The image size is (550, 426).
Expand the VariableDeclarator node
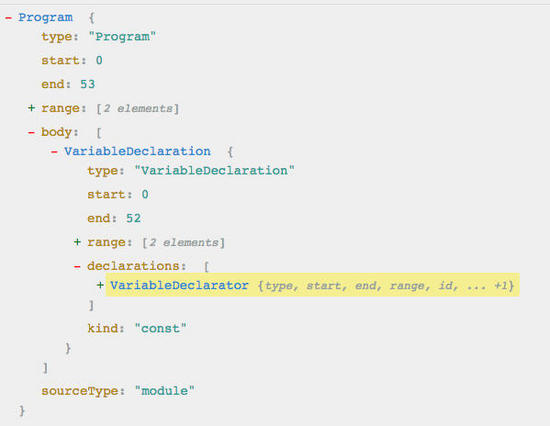pos(100,285)
